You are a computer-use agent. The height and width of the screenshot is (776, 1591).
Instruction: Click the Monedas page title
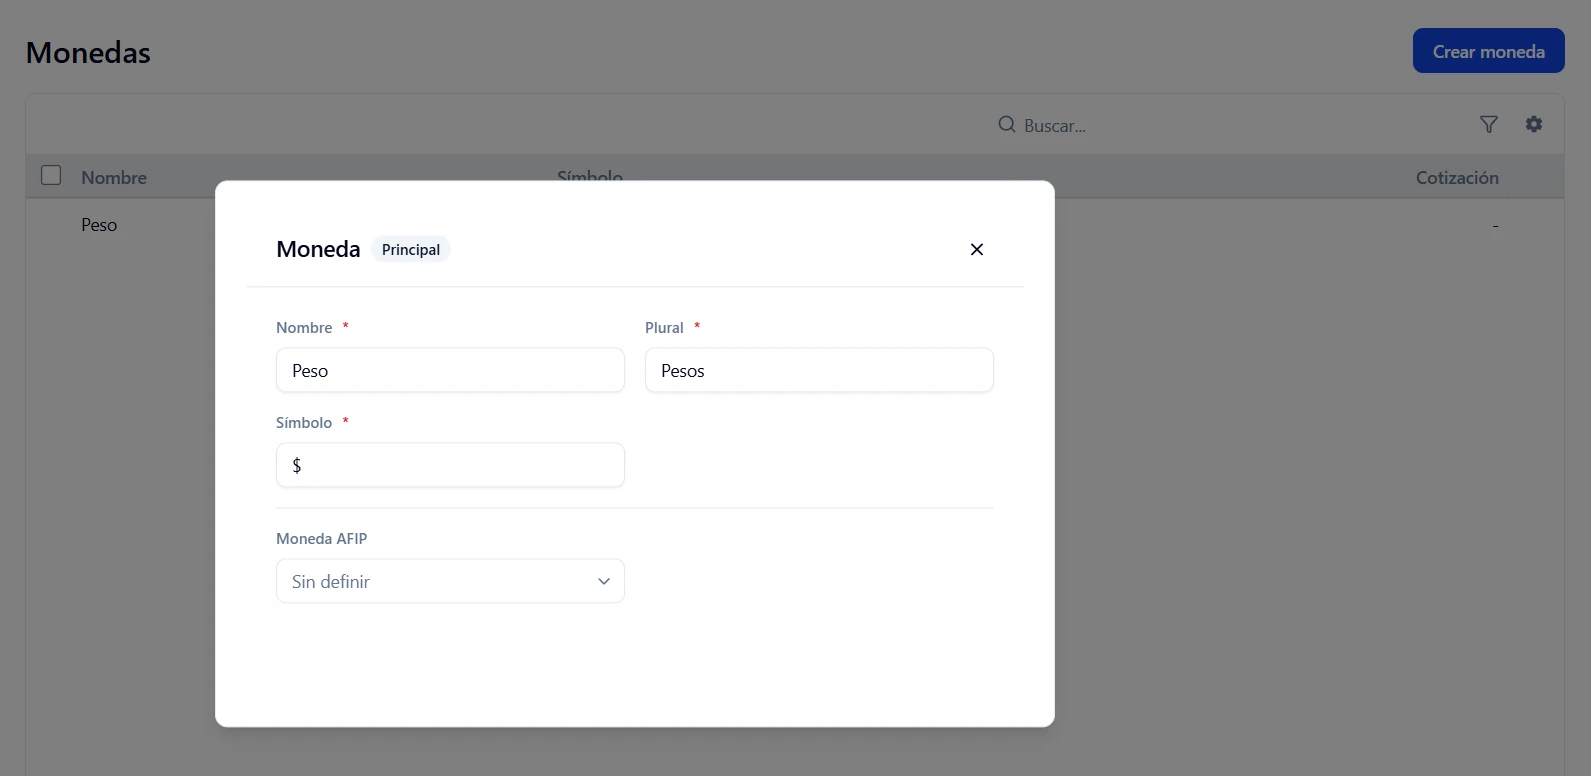tap(88, 52)
